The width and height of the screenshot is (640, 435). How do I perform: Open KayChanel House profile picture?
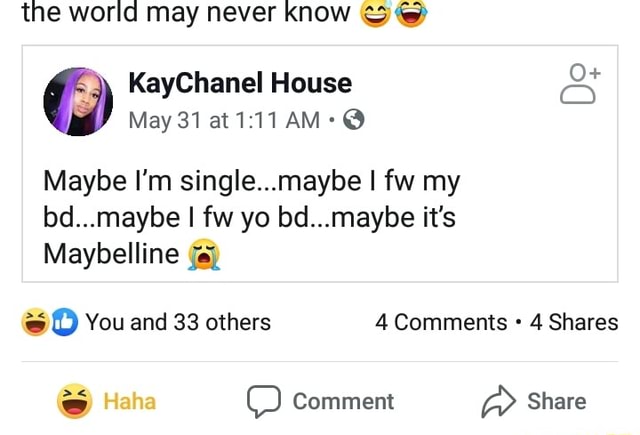click(77, 102)
